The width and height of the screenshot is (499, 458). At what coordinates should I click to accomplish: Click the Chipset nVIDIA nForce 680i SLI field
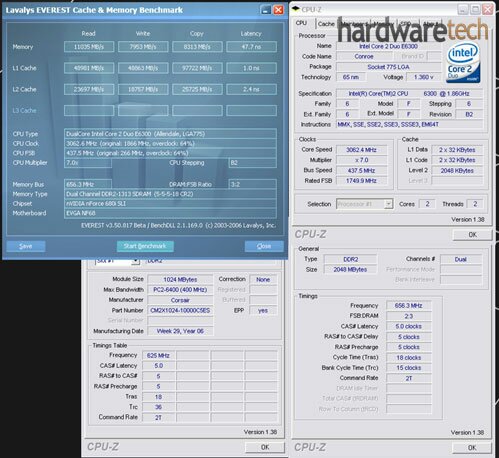point(170,204)
